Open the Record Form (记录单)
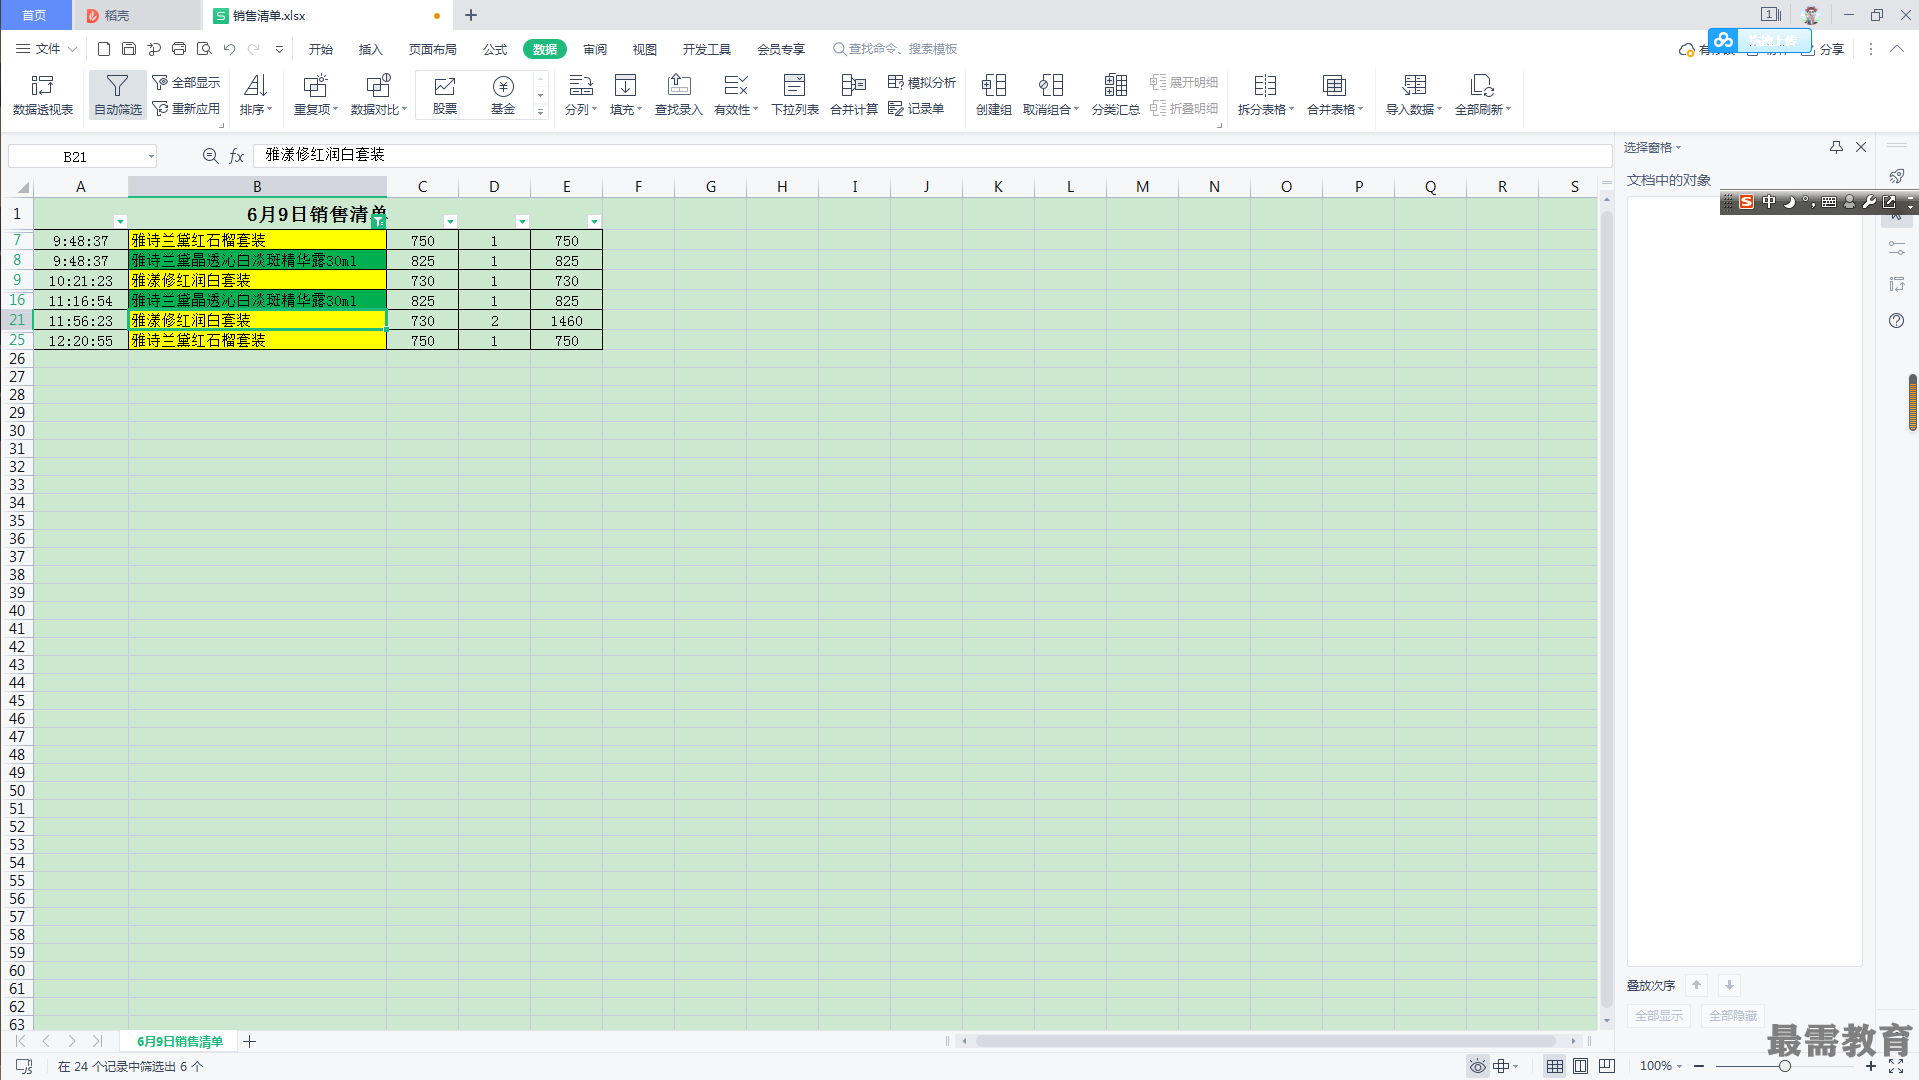The height and width of the screenshot is (1080, 1919). pyautogui.click(x=916, y=109)
